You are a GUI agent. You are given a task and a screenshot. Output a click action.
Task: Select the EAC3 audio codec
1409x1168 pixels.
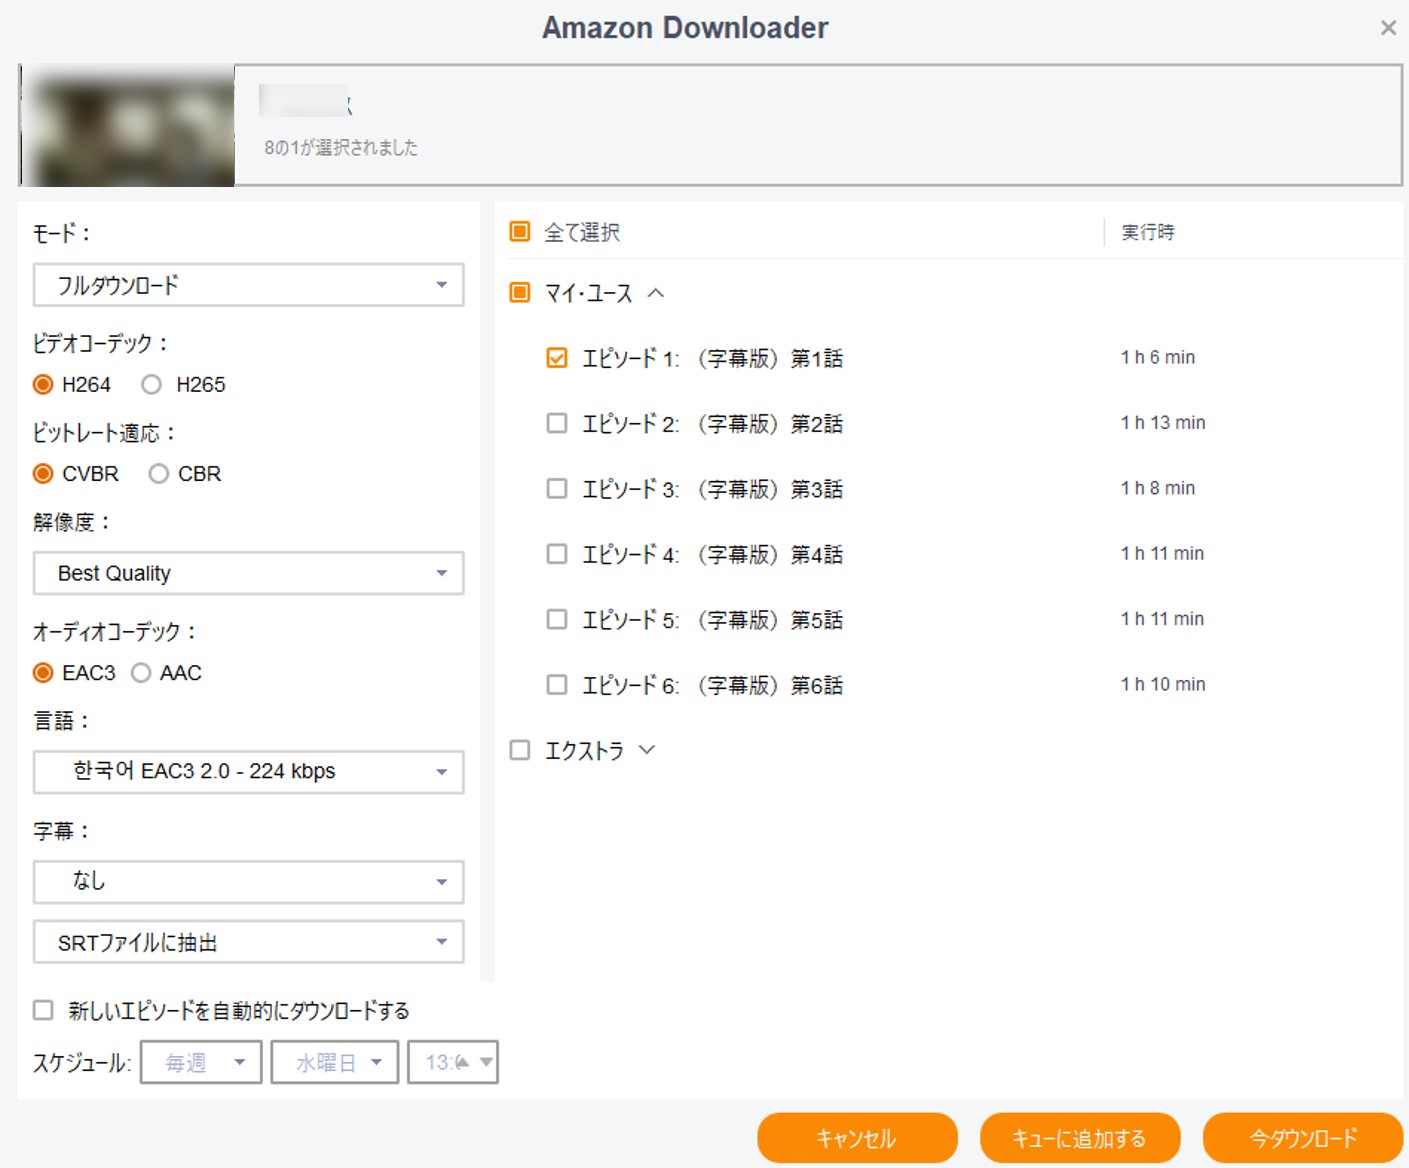[x=43, y=673]
